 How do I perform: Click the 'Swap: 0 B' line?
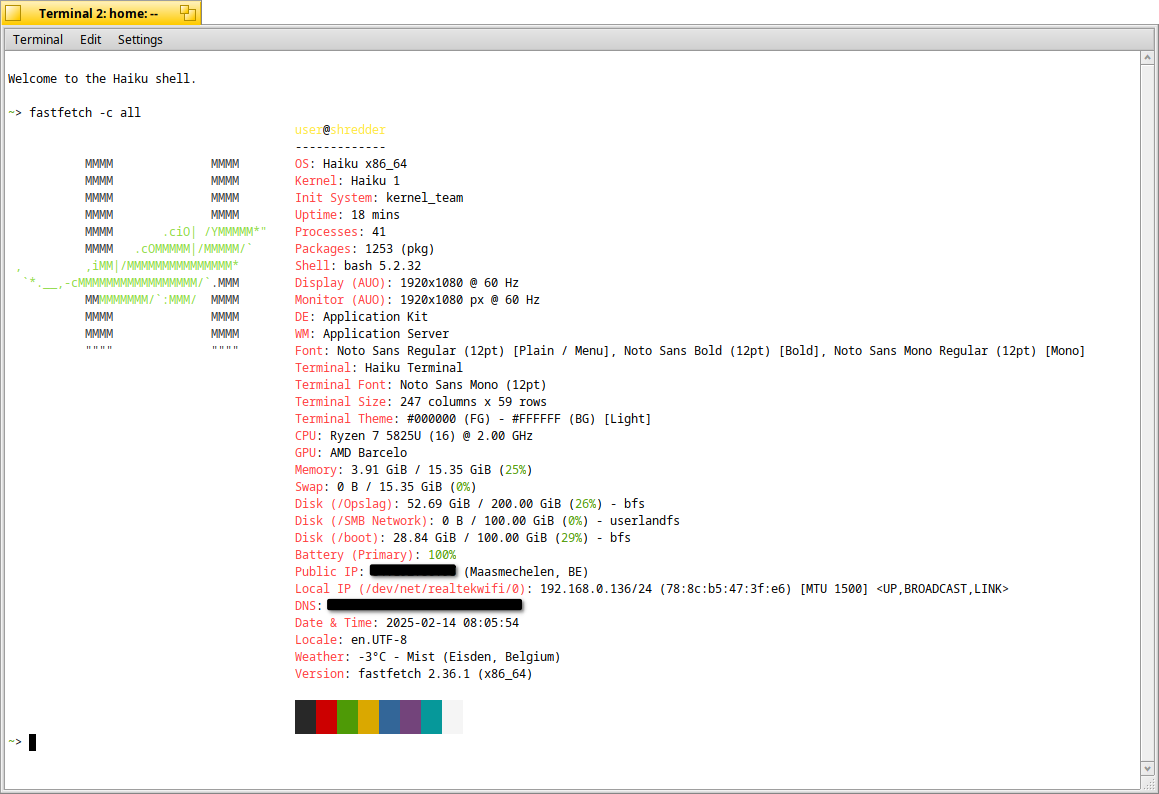coord(386,486)
